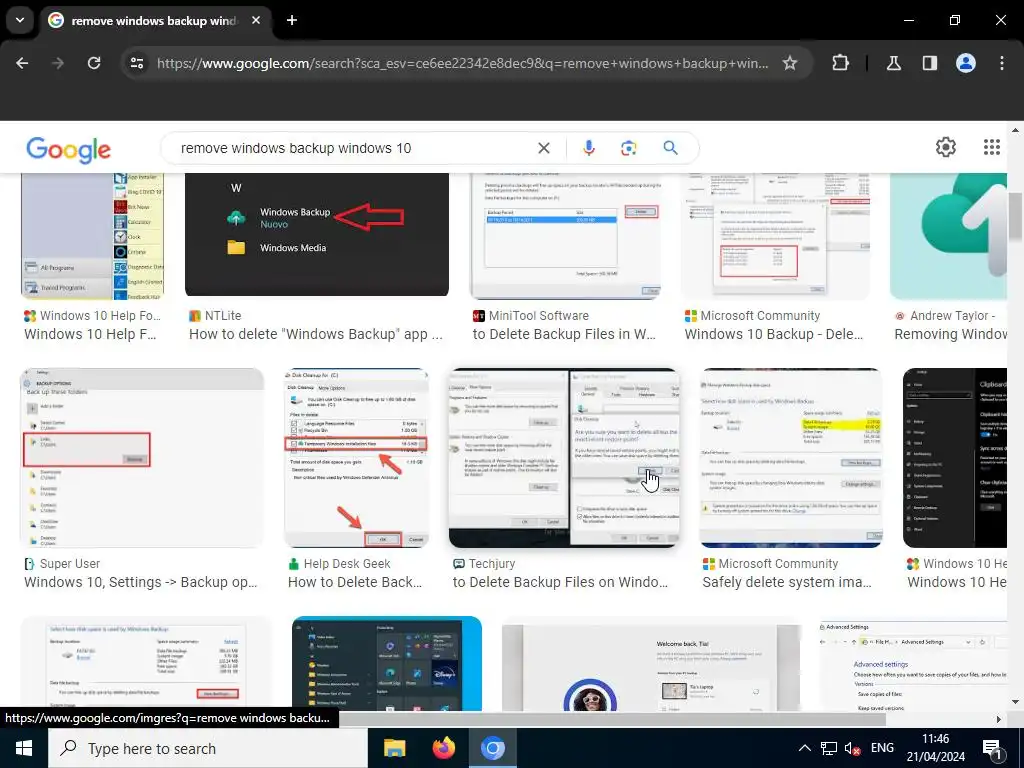Click the taskbar 'Type here to search' box
This screenshot has width=1024, height=768.
pos(208,748)
